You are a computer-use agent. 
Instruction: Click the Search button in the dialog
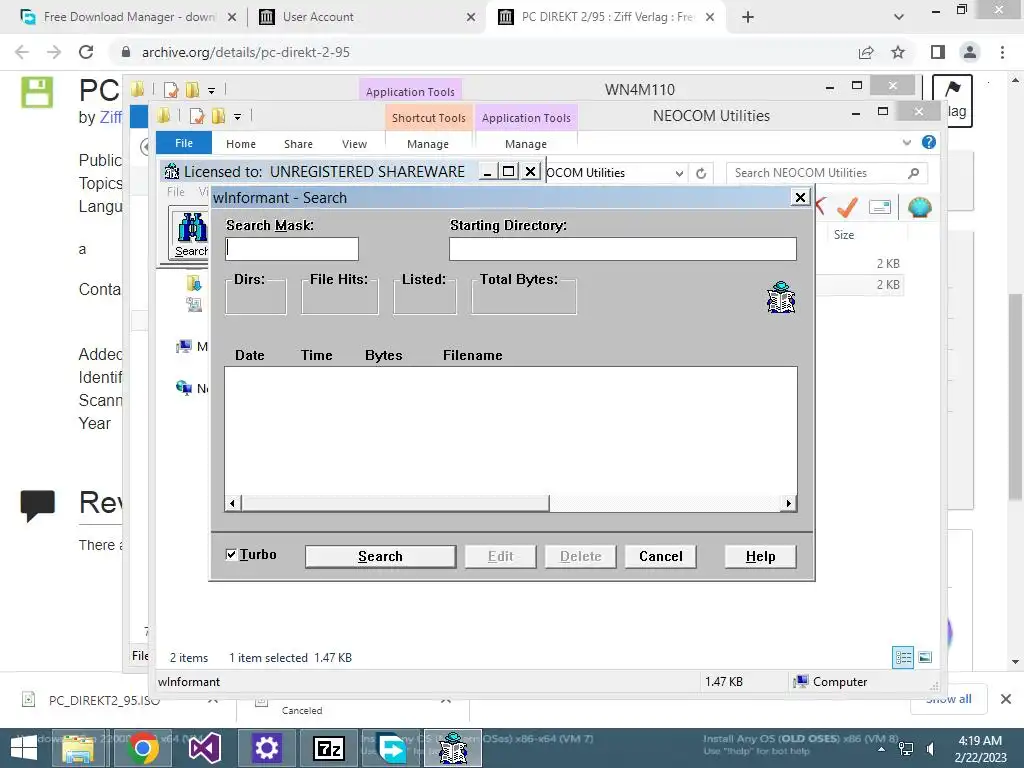pyautogui.click(x=380, y=556)
